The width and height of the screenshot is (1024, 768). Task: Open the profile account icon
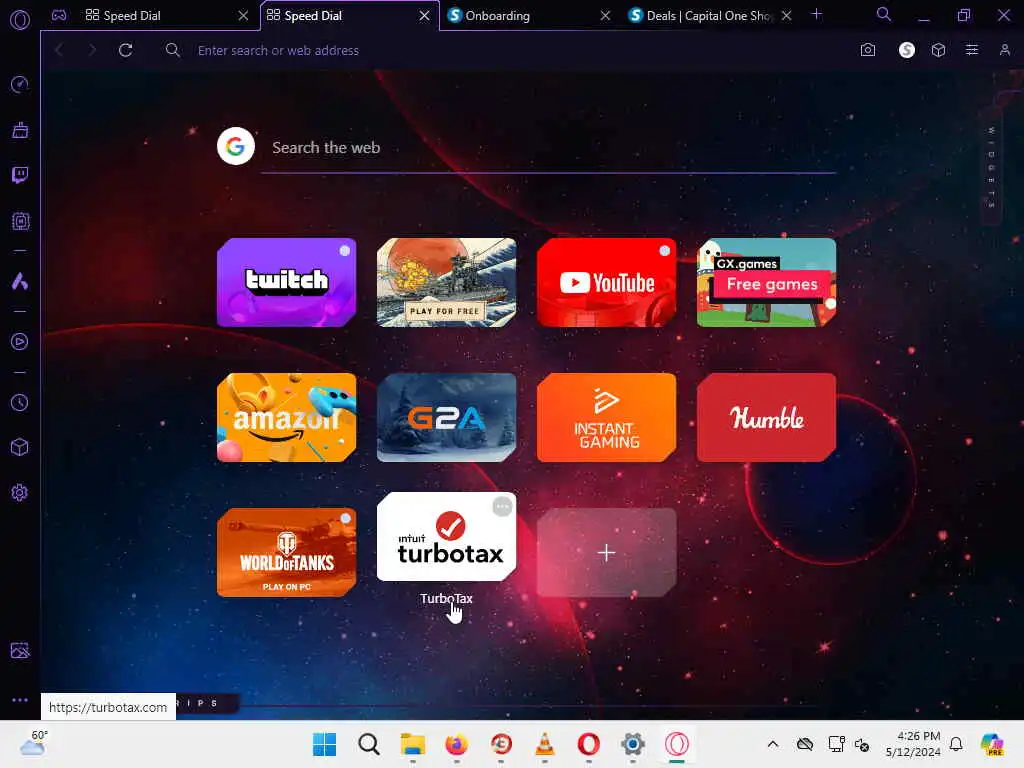pyautogui.click(x=1004, y=50)
